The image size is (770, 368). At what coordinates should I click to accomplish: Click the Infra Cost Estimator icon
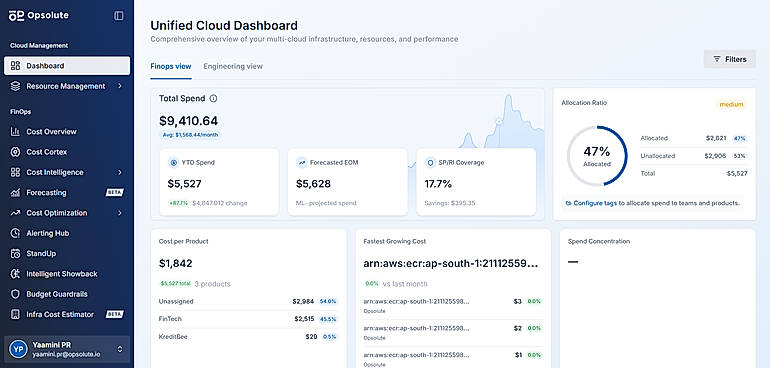(15, 314)
